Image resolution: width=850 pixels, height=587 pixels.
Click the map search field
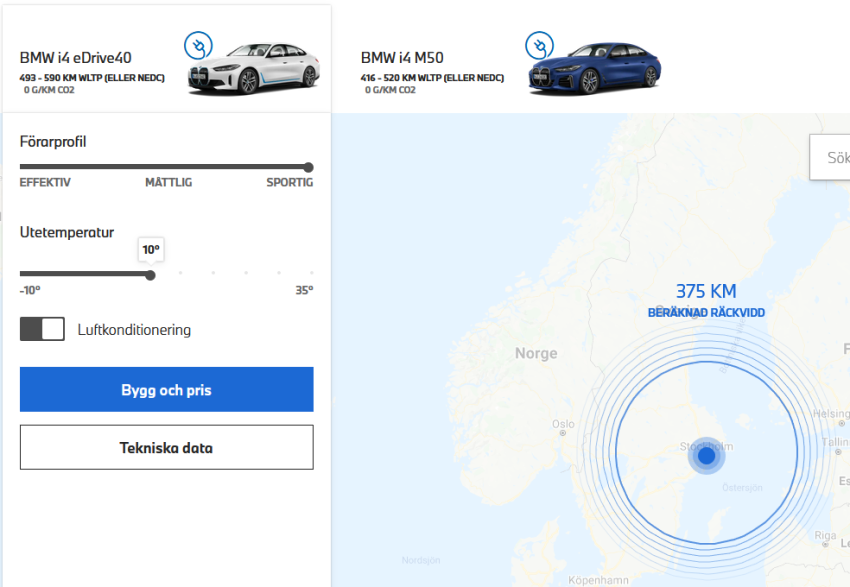(x=830, y=158)
